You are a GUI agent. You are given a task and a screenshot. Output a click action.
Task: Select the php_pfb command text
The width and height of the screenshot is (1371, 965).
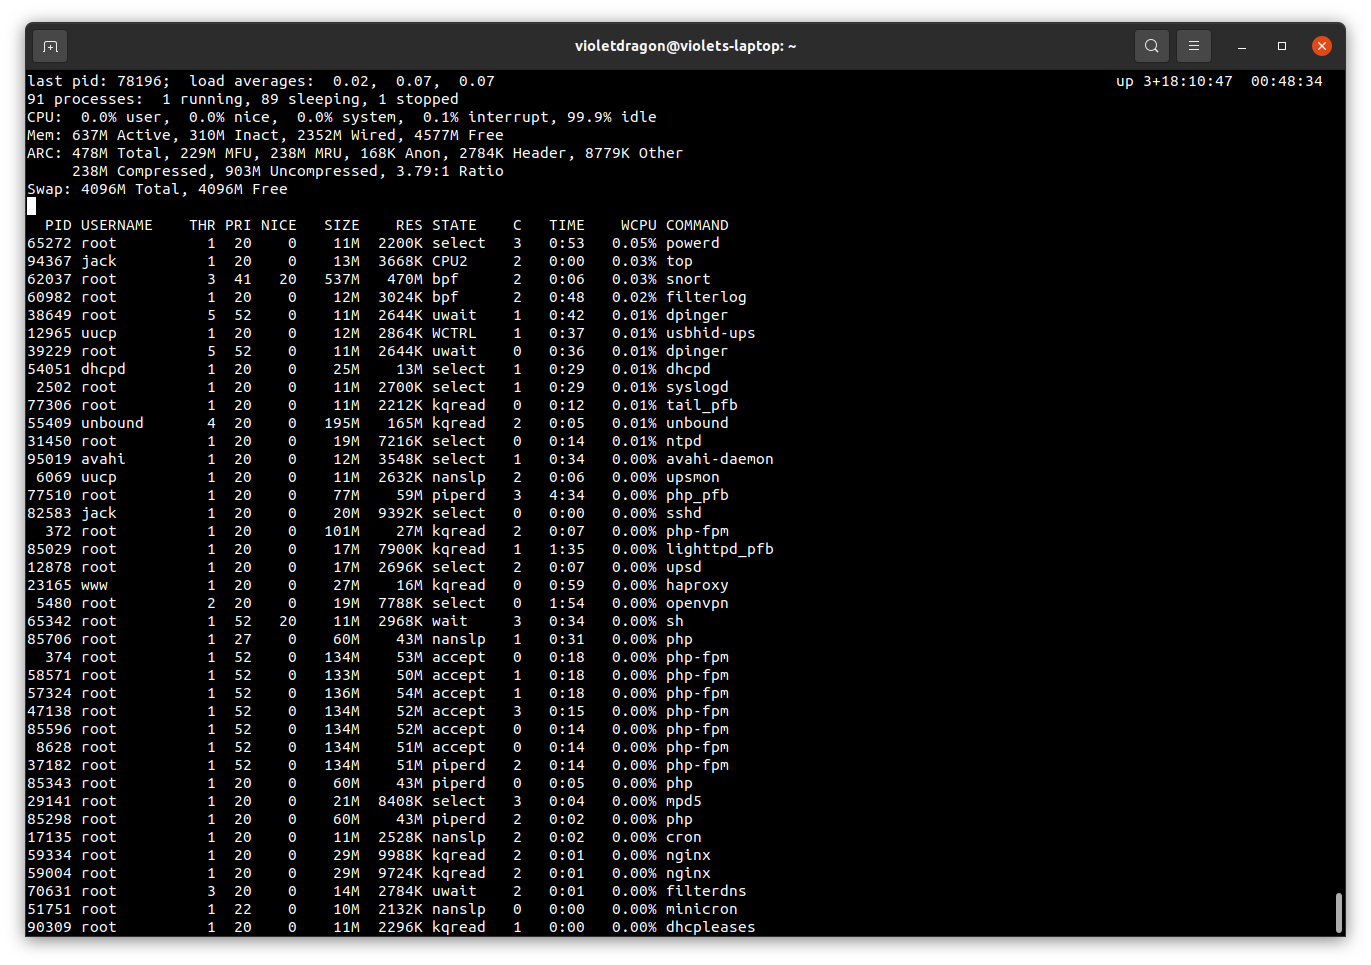[x=698, y=495]
